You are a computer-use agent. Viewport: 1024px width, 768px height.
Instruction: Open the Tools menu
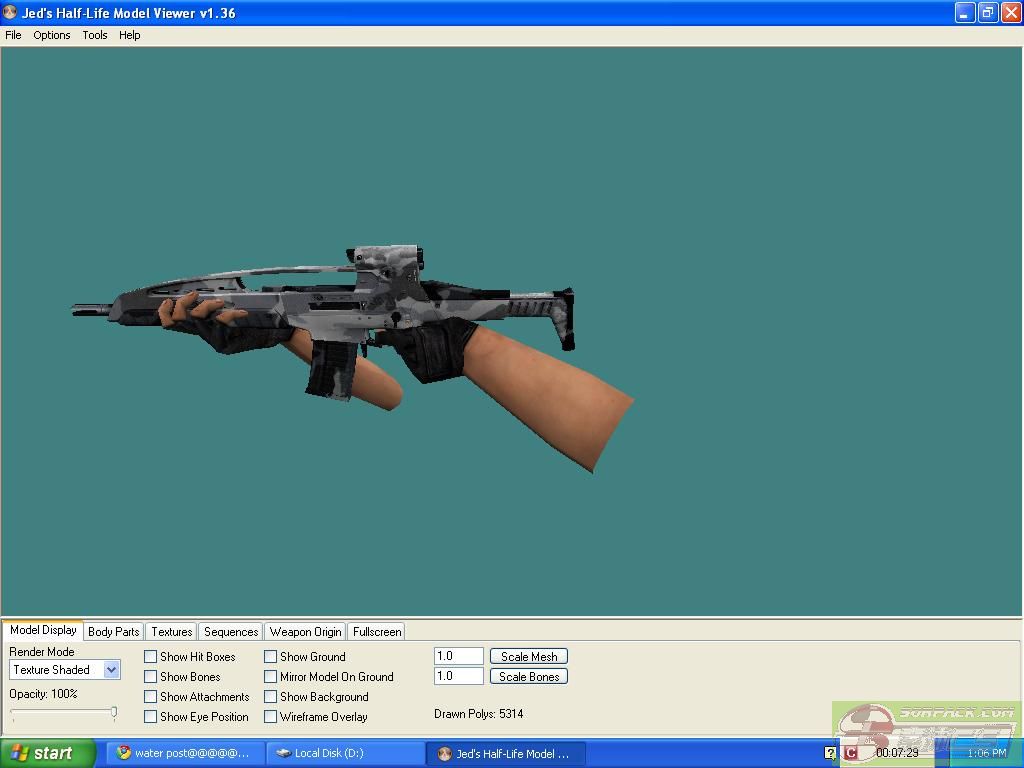[95, 35]
